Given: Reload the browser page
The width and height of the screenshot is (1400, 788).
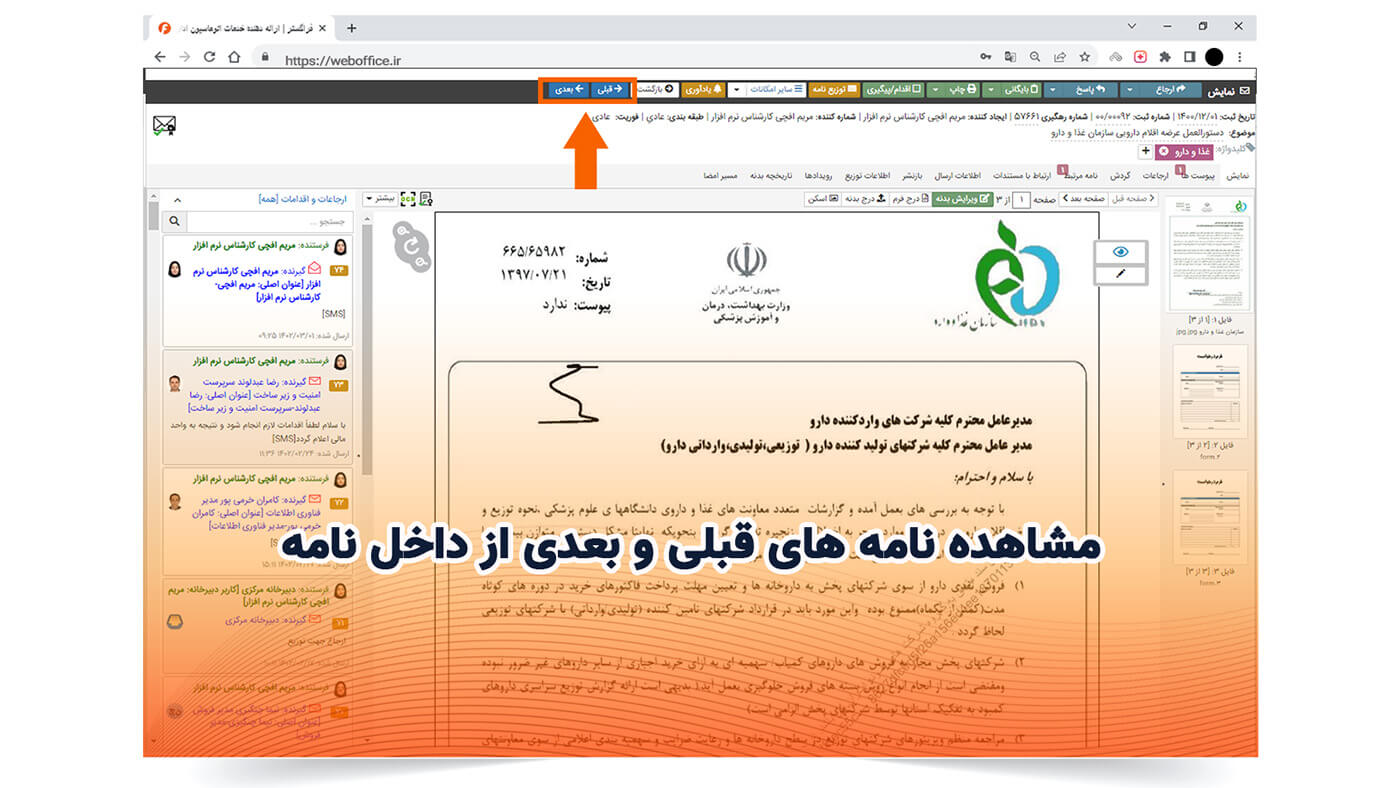Looking at the screenshot, I should click(209, 57).
